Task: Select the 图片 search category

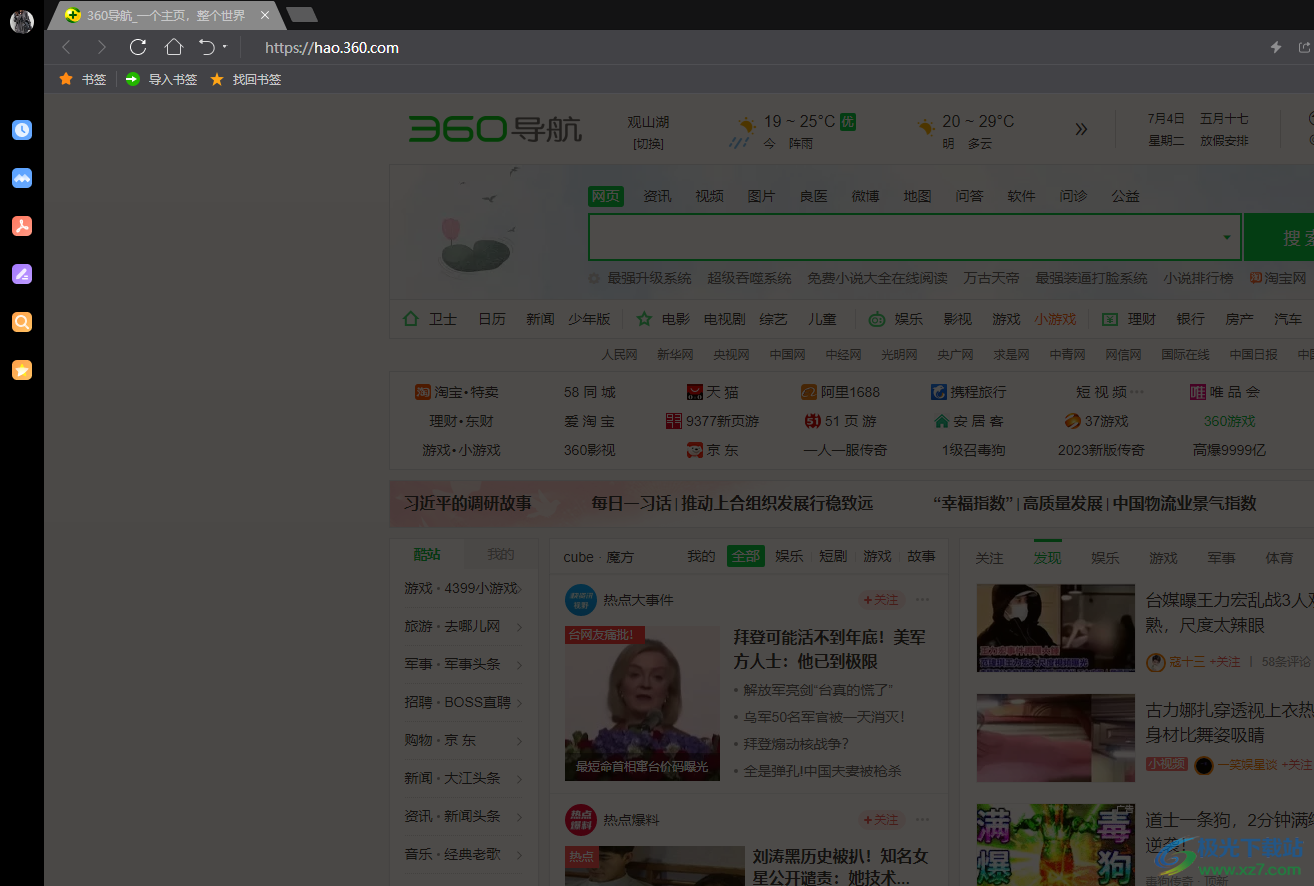Action: [x=761, y=196]
